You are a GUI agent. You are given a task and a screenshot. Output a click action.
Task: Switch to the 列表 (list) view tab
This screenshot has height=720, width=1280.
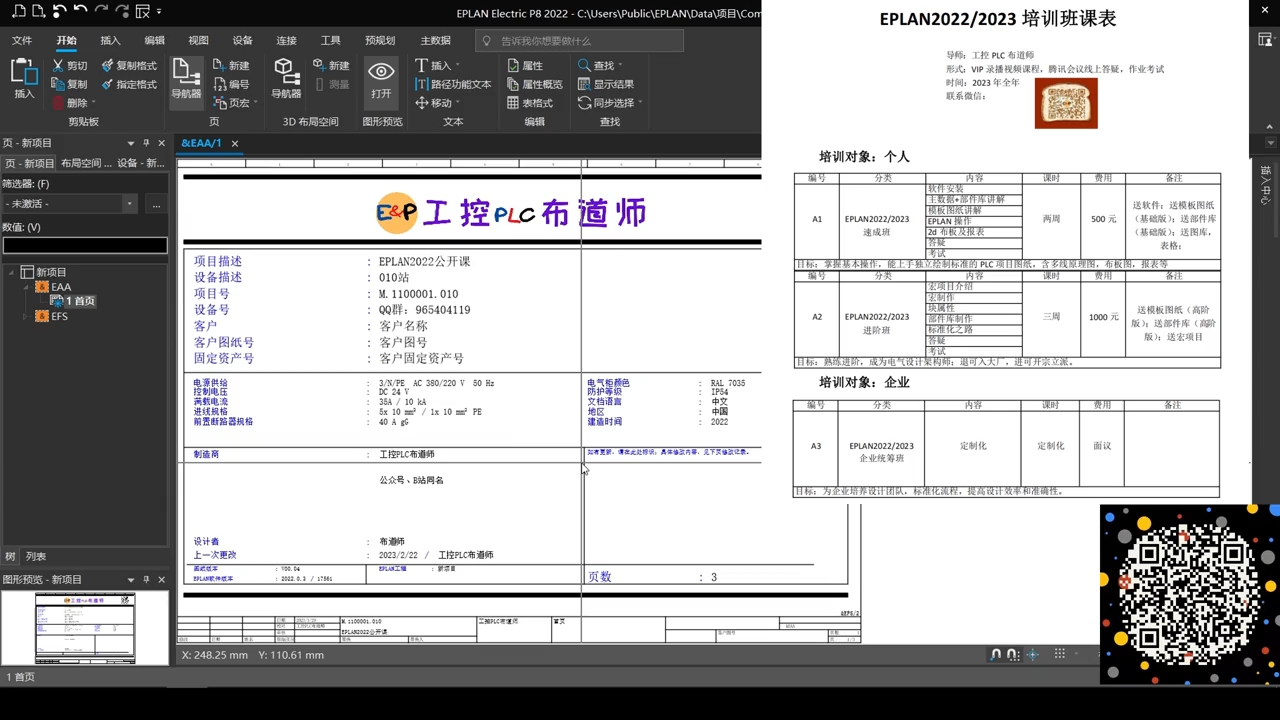click(36, 557)
